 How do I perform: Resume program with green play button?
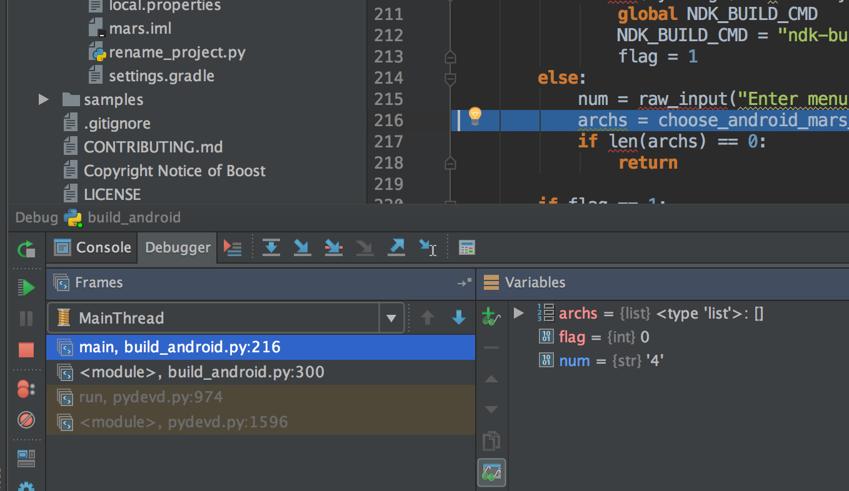click(x=26, y=287)
